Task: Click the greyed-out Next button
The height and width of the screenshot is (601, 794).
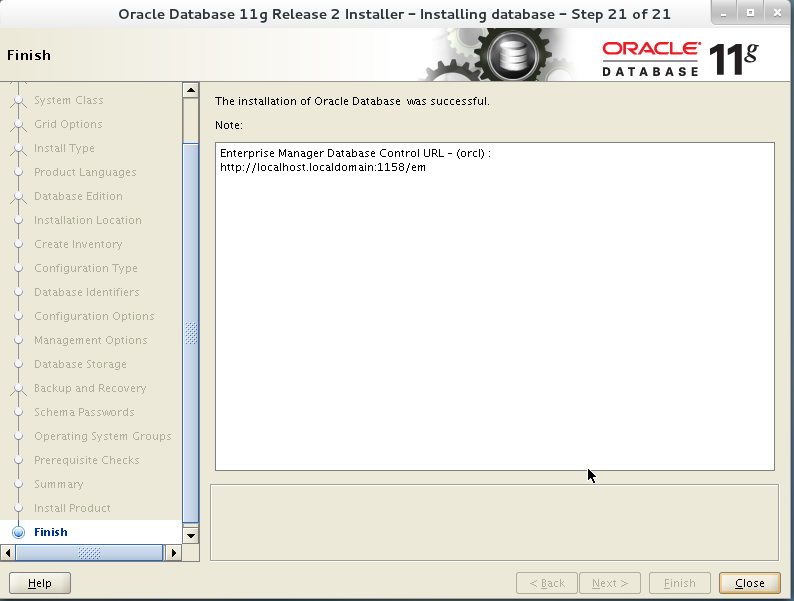Action: click(610, 583)
